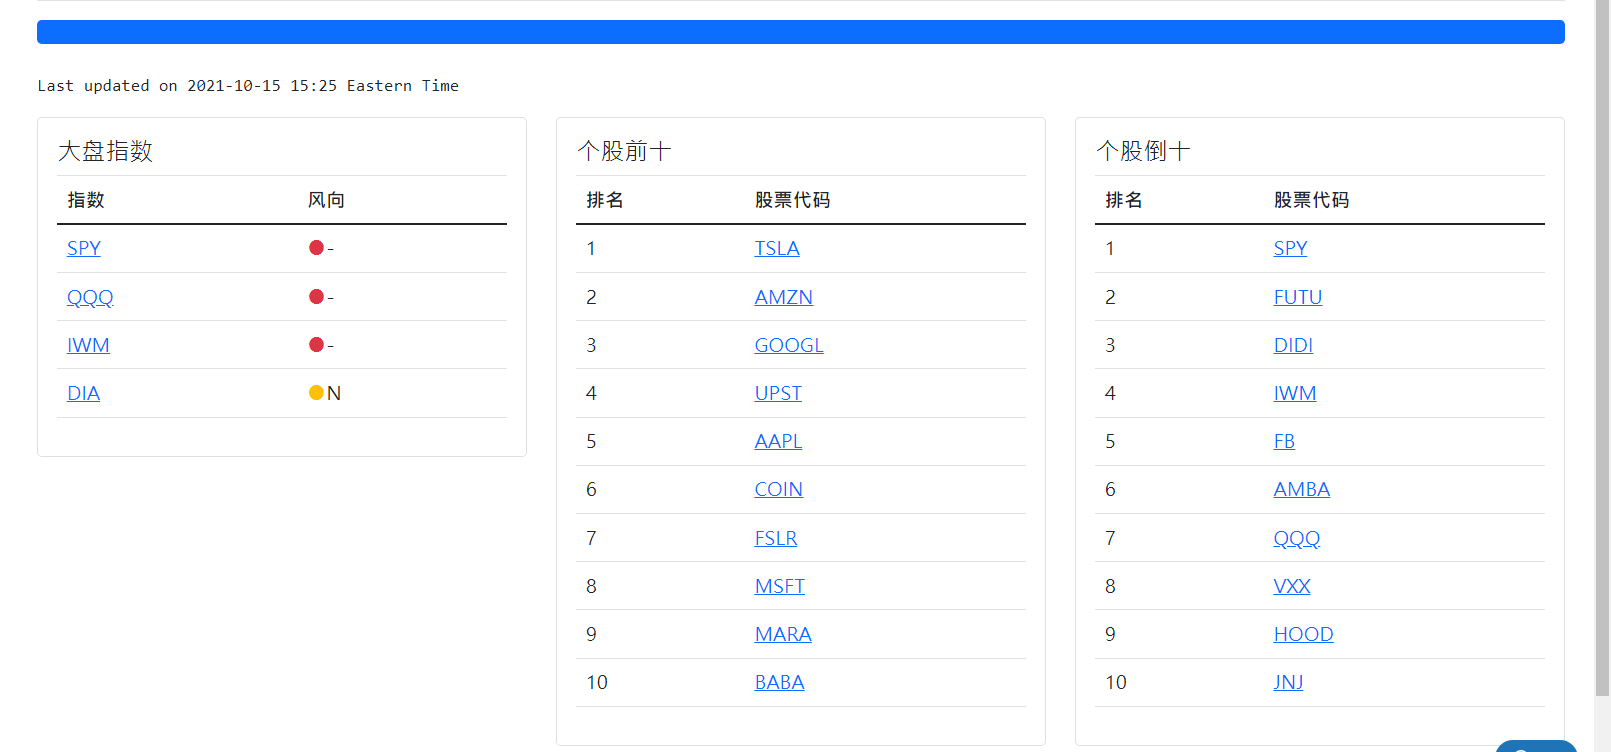Viewport: 1611px width, 752px height.
Task: Open the FUTU link in bottom-ten list
Action: click(1297, 297)
